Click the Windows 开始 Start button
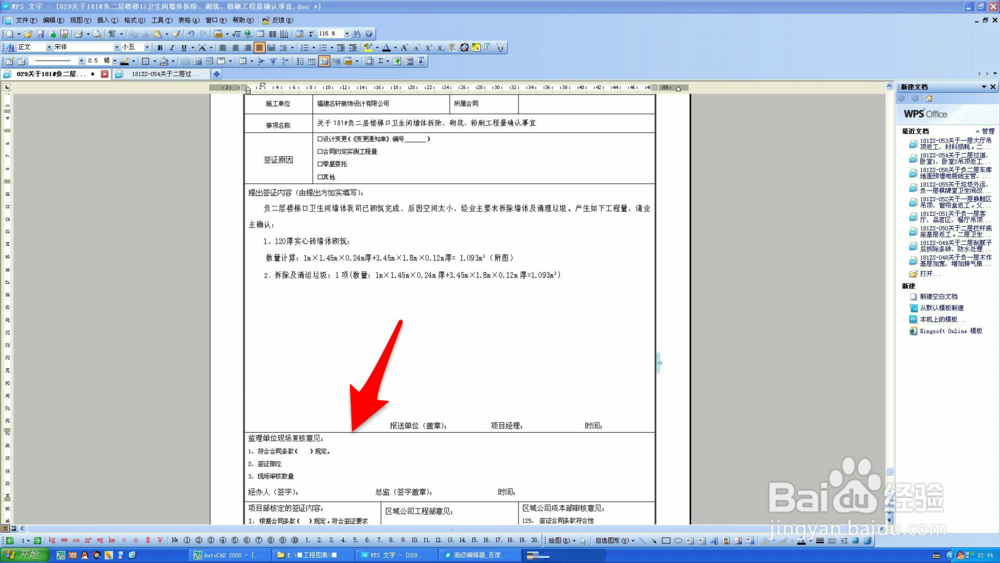 point(23,555)
